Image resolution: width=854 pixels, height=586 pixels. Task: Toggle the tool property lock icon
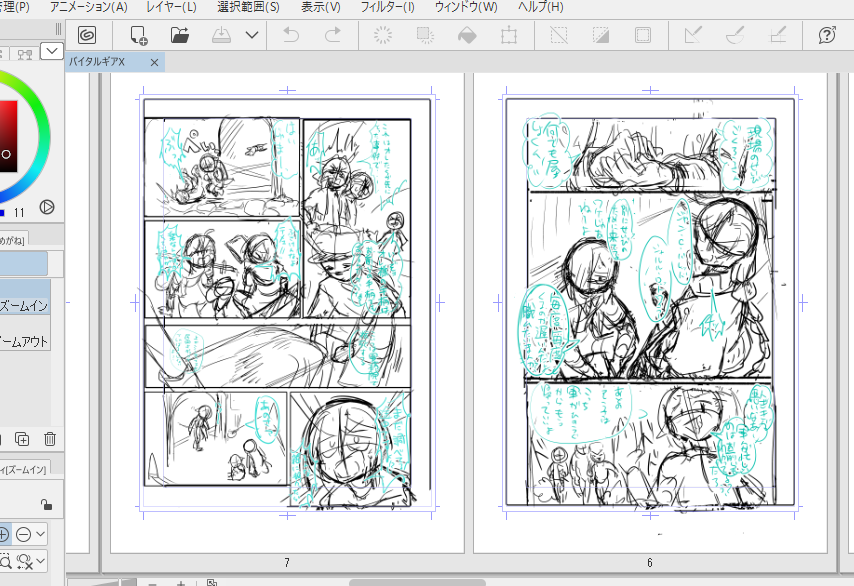[x=46, y=504]
